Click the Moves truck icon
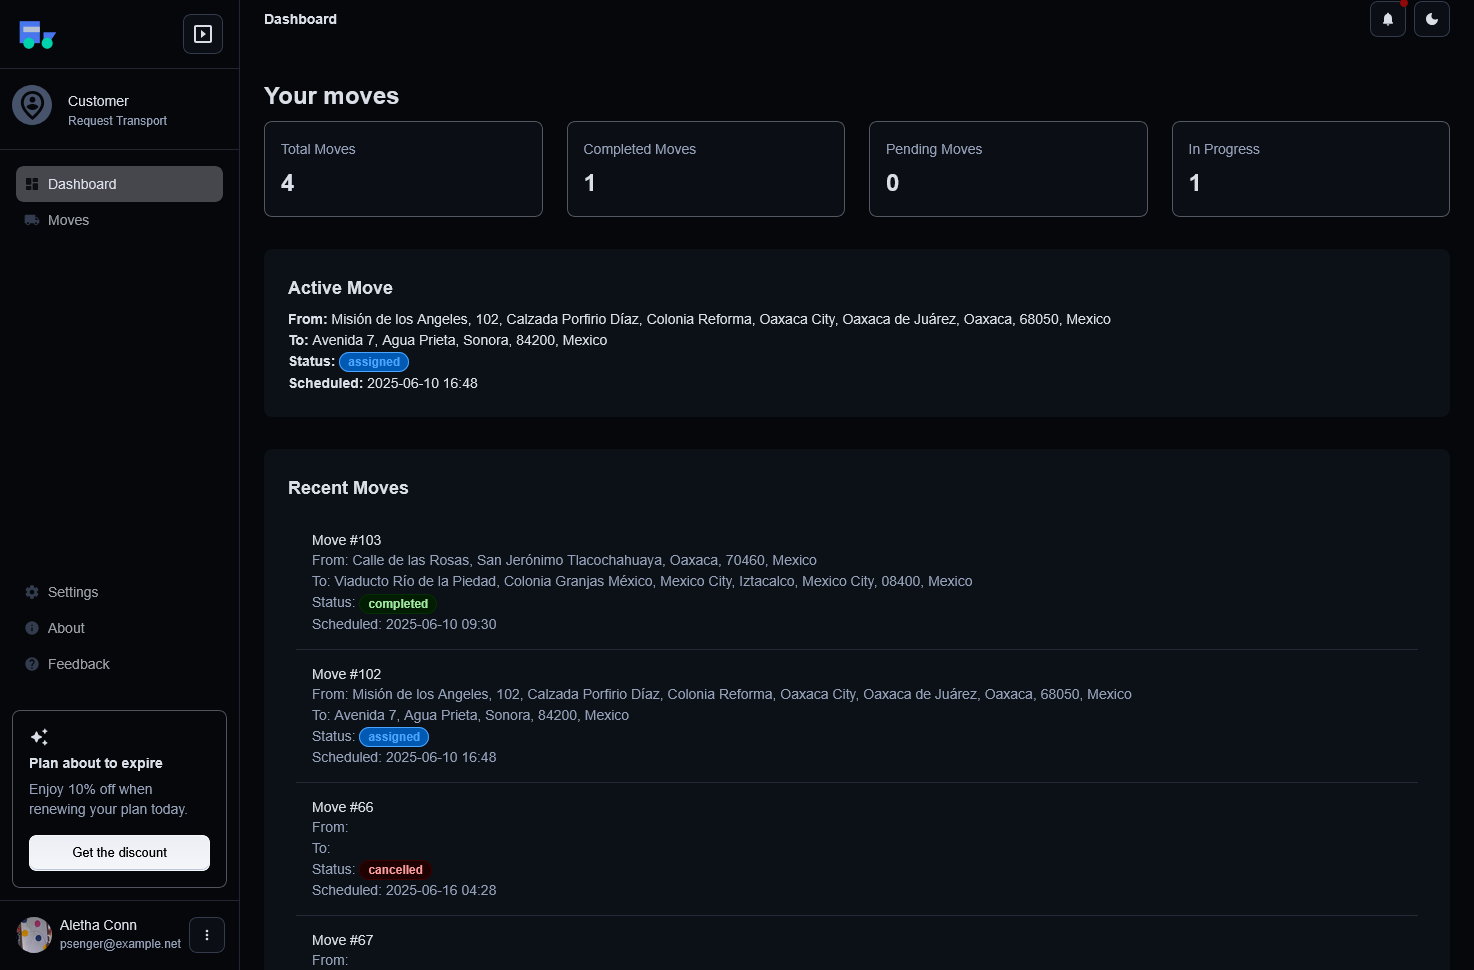This screenshot has width=1474, height=970. [32, 220]
